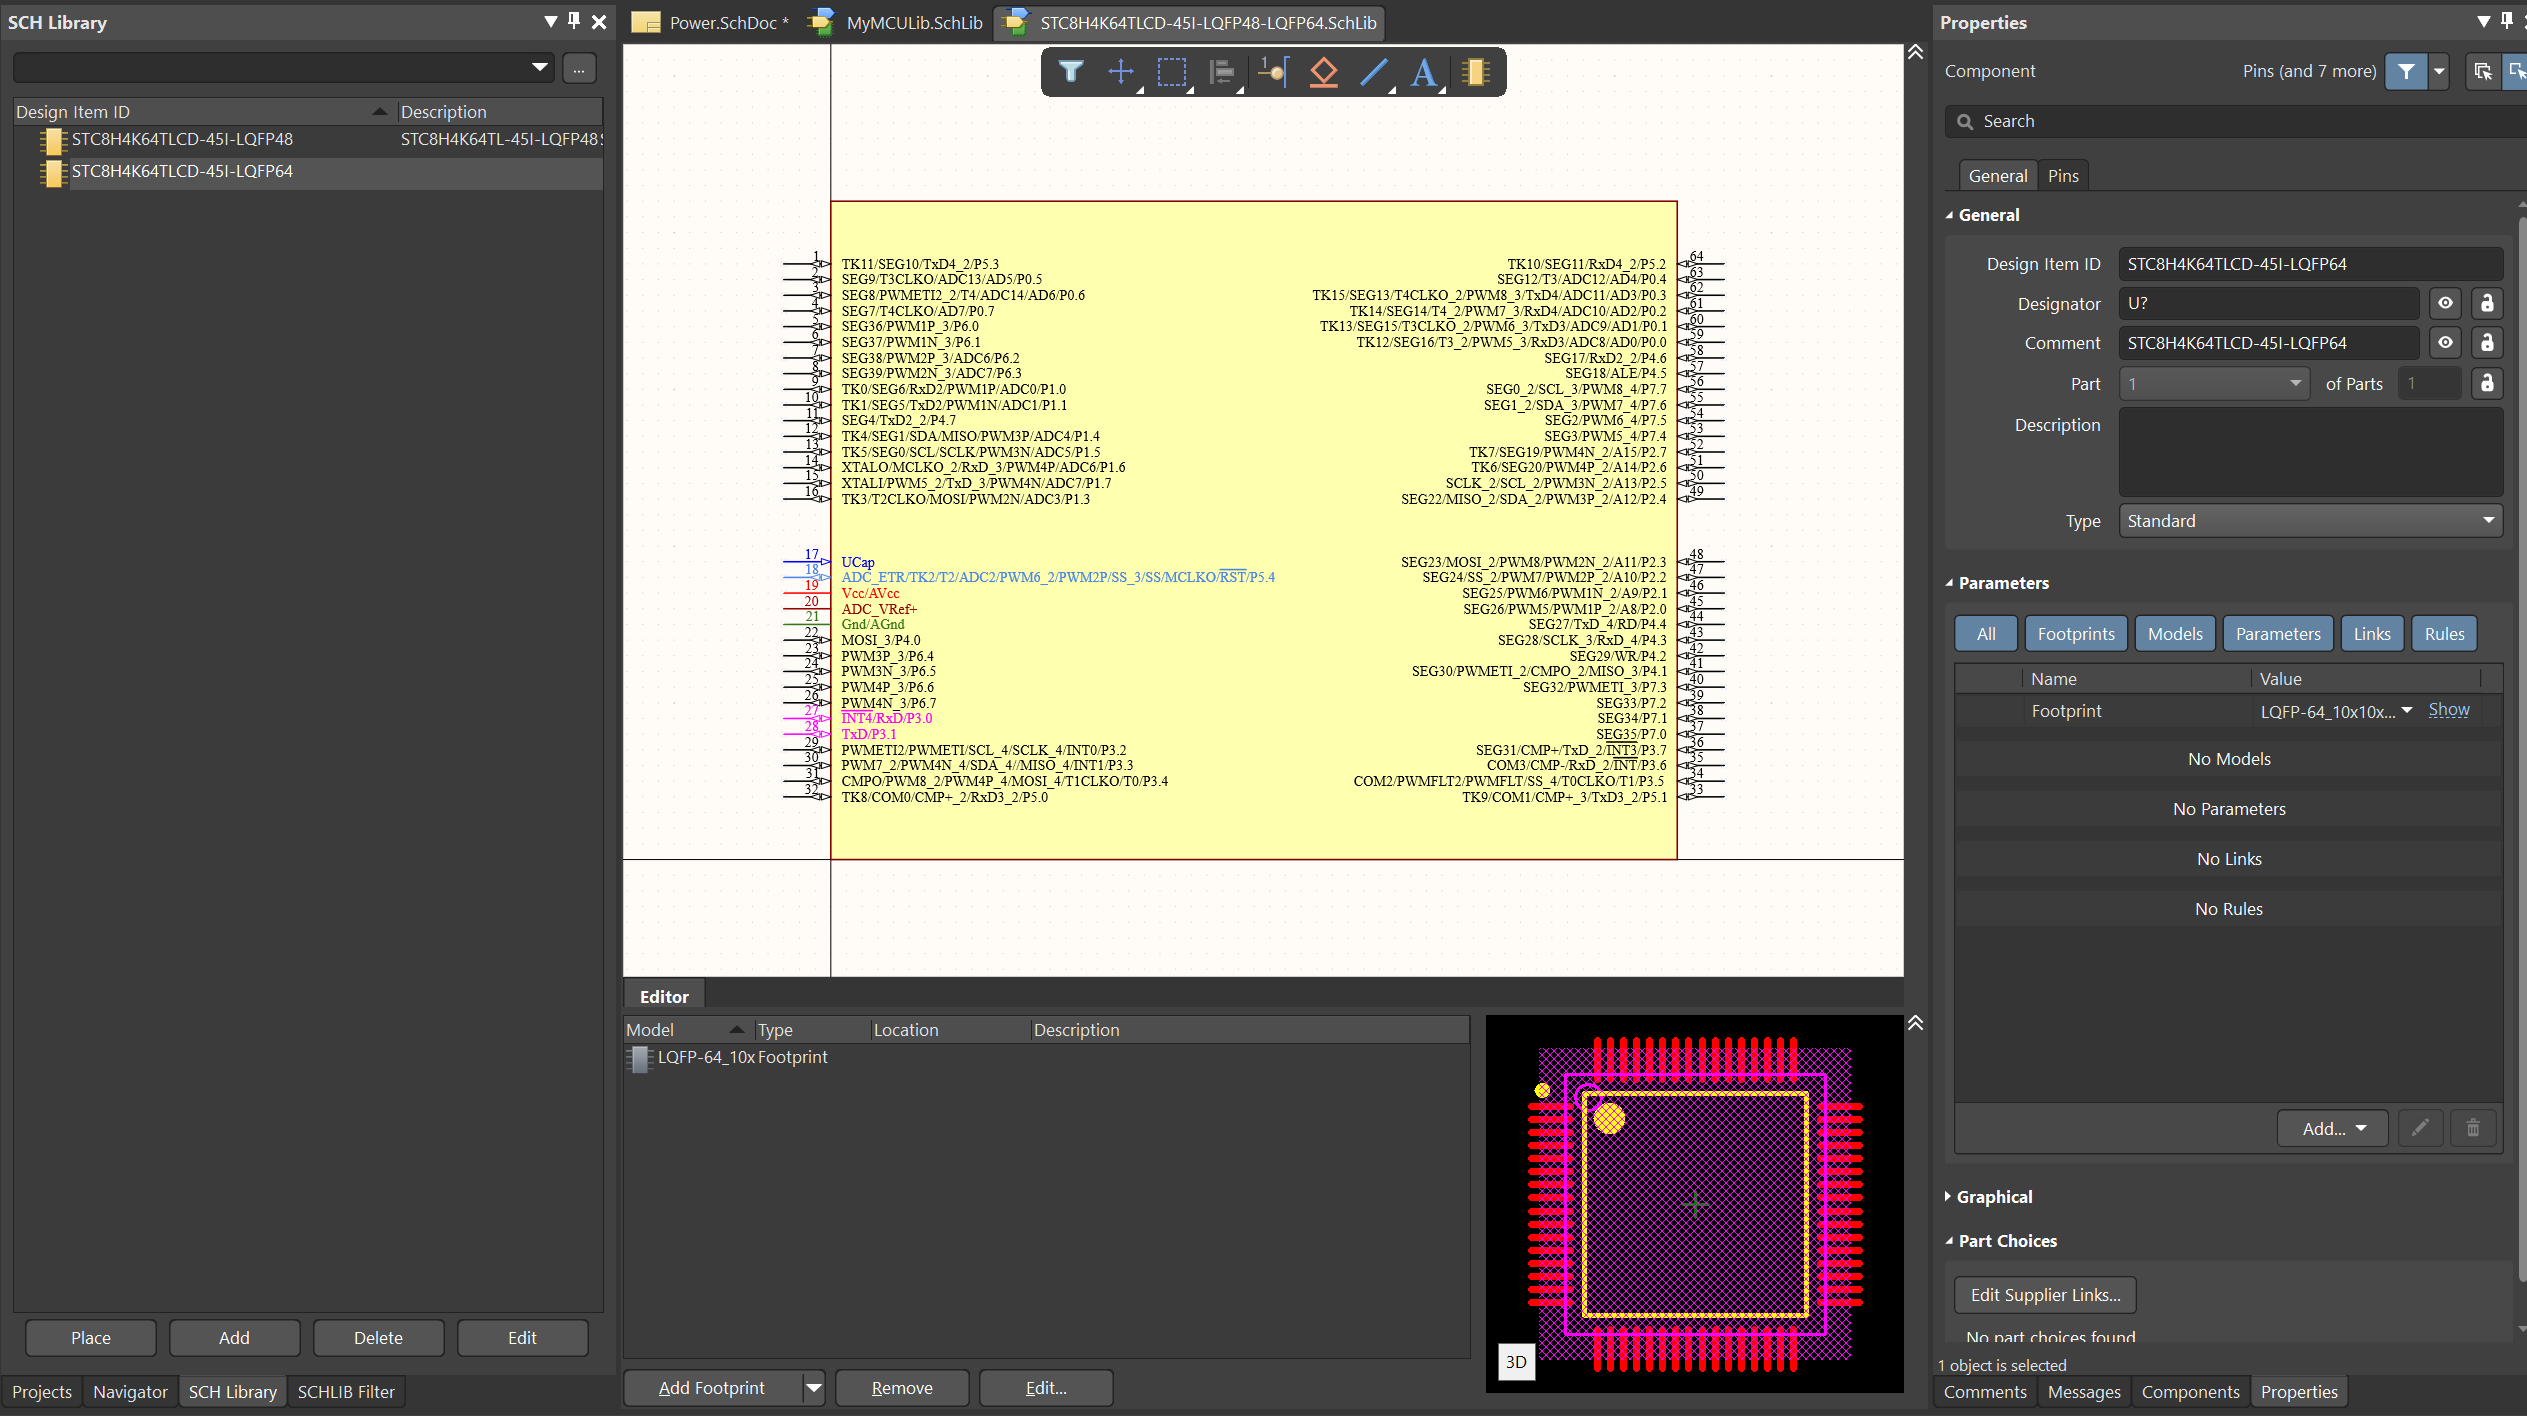Open the Navigator panel tab
This screenshot has height=1416, width=2527.
130,1391
